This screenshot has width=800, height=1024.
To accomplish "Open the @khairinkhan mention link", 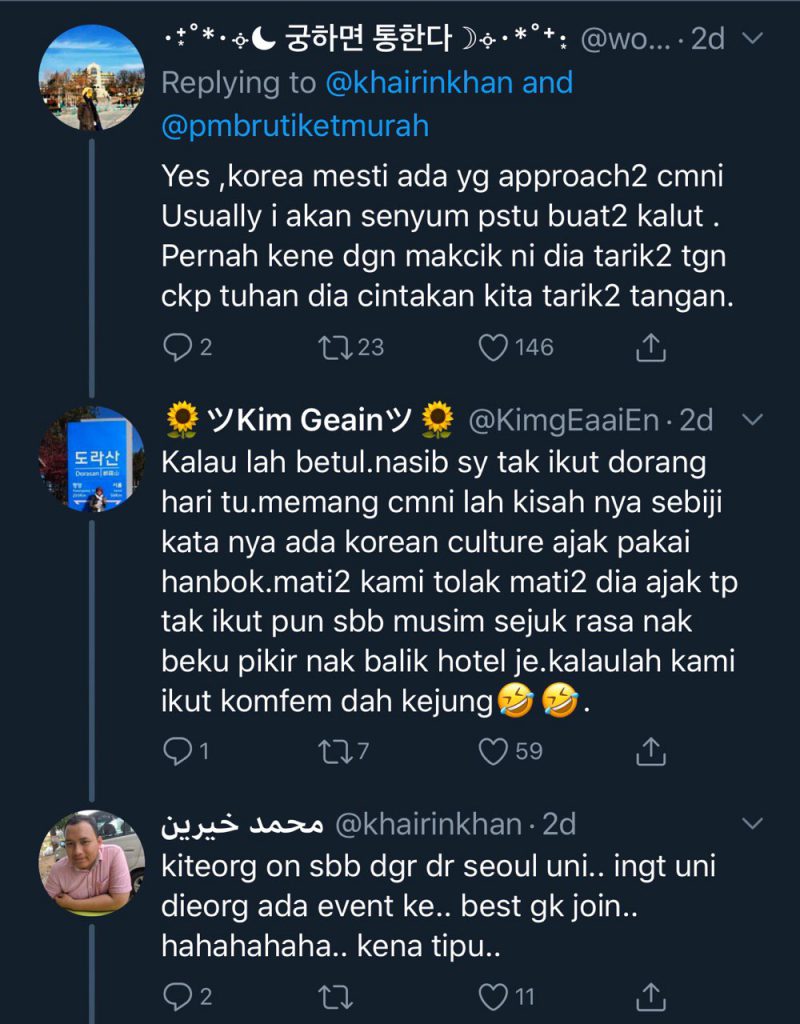I will pyautogui.click(x=418, y=82).
